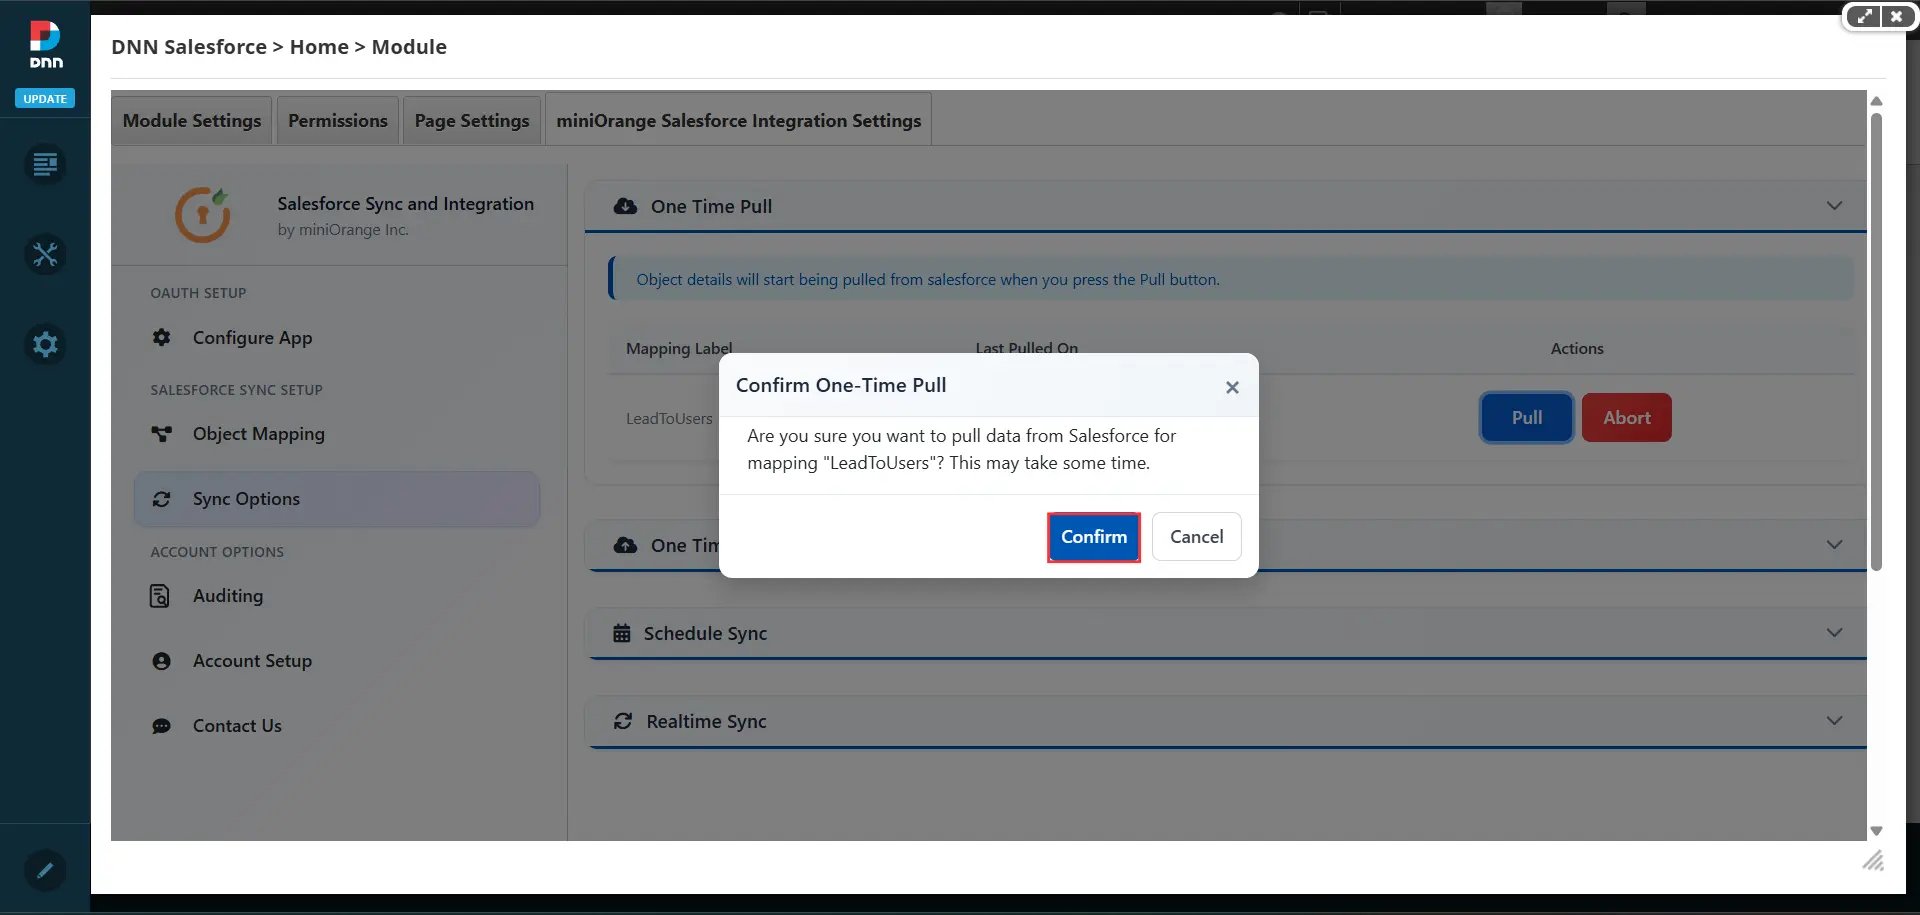Cancel the Confirm One-Time Pull dialog
1920x915 pixels.
(1196, 537)
